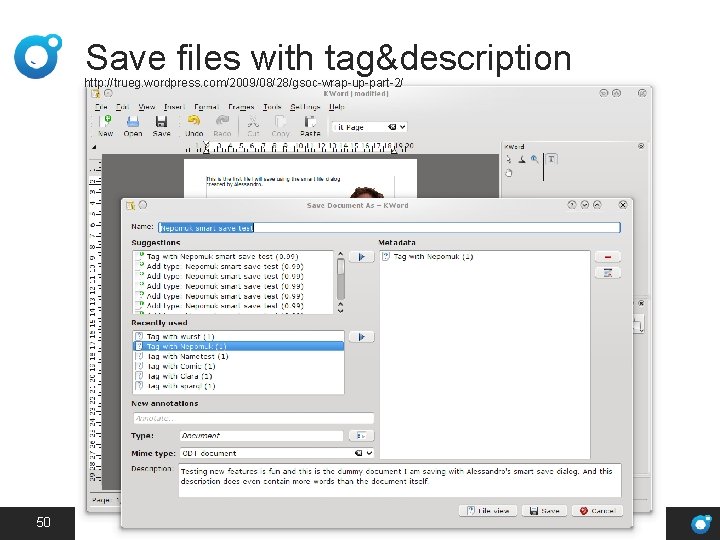
Task: Click inside the Description text box
Action: [x=399, y=480]
